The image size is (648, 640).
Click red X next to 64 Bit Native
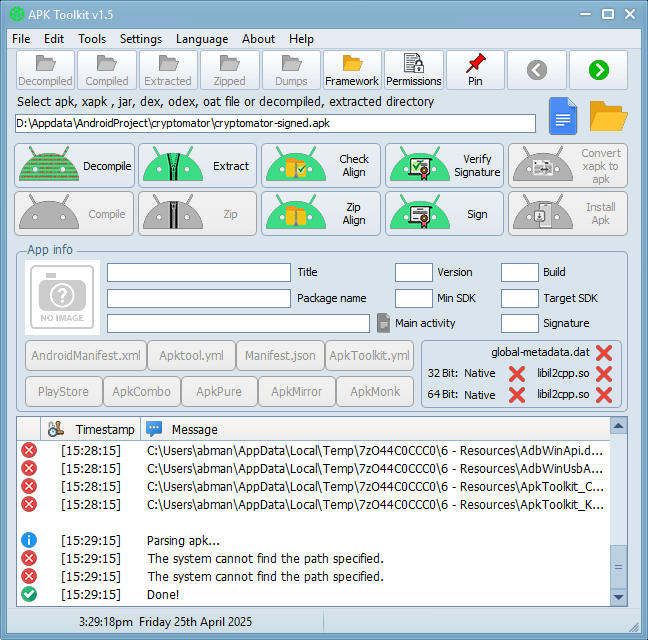pos(517,395)
